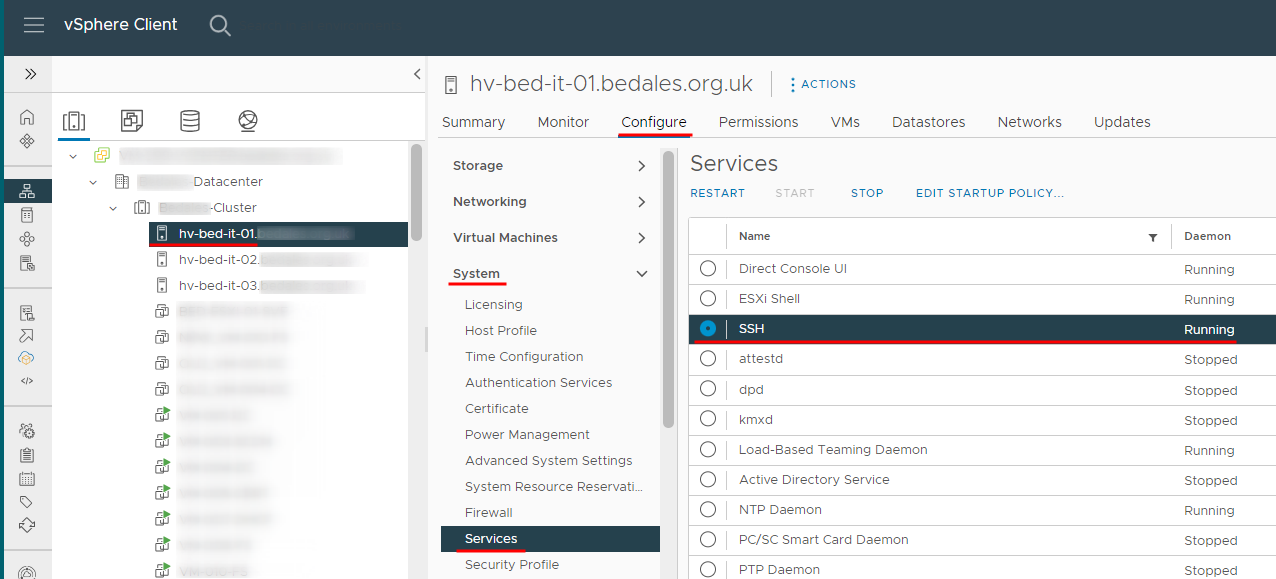
Task: Click the Configure menu vertical scrollbar
Action: [668, 290]
